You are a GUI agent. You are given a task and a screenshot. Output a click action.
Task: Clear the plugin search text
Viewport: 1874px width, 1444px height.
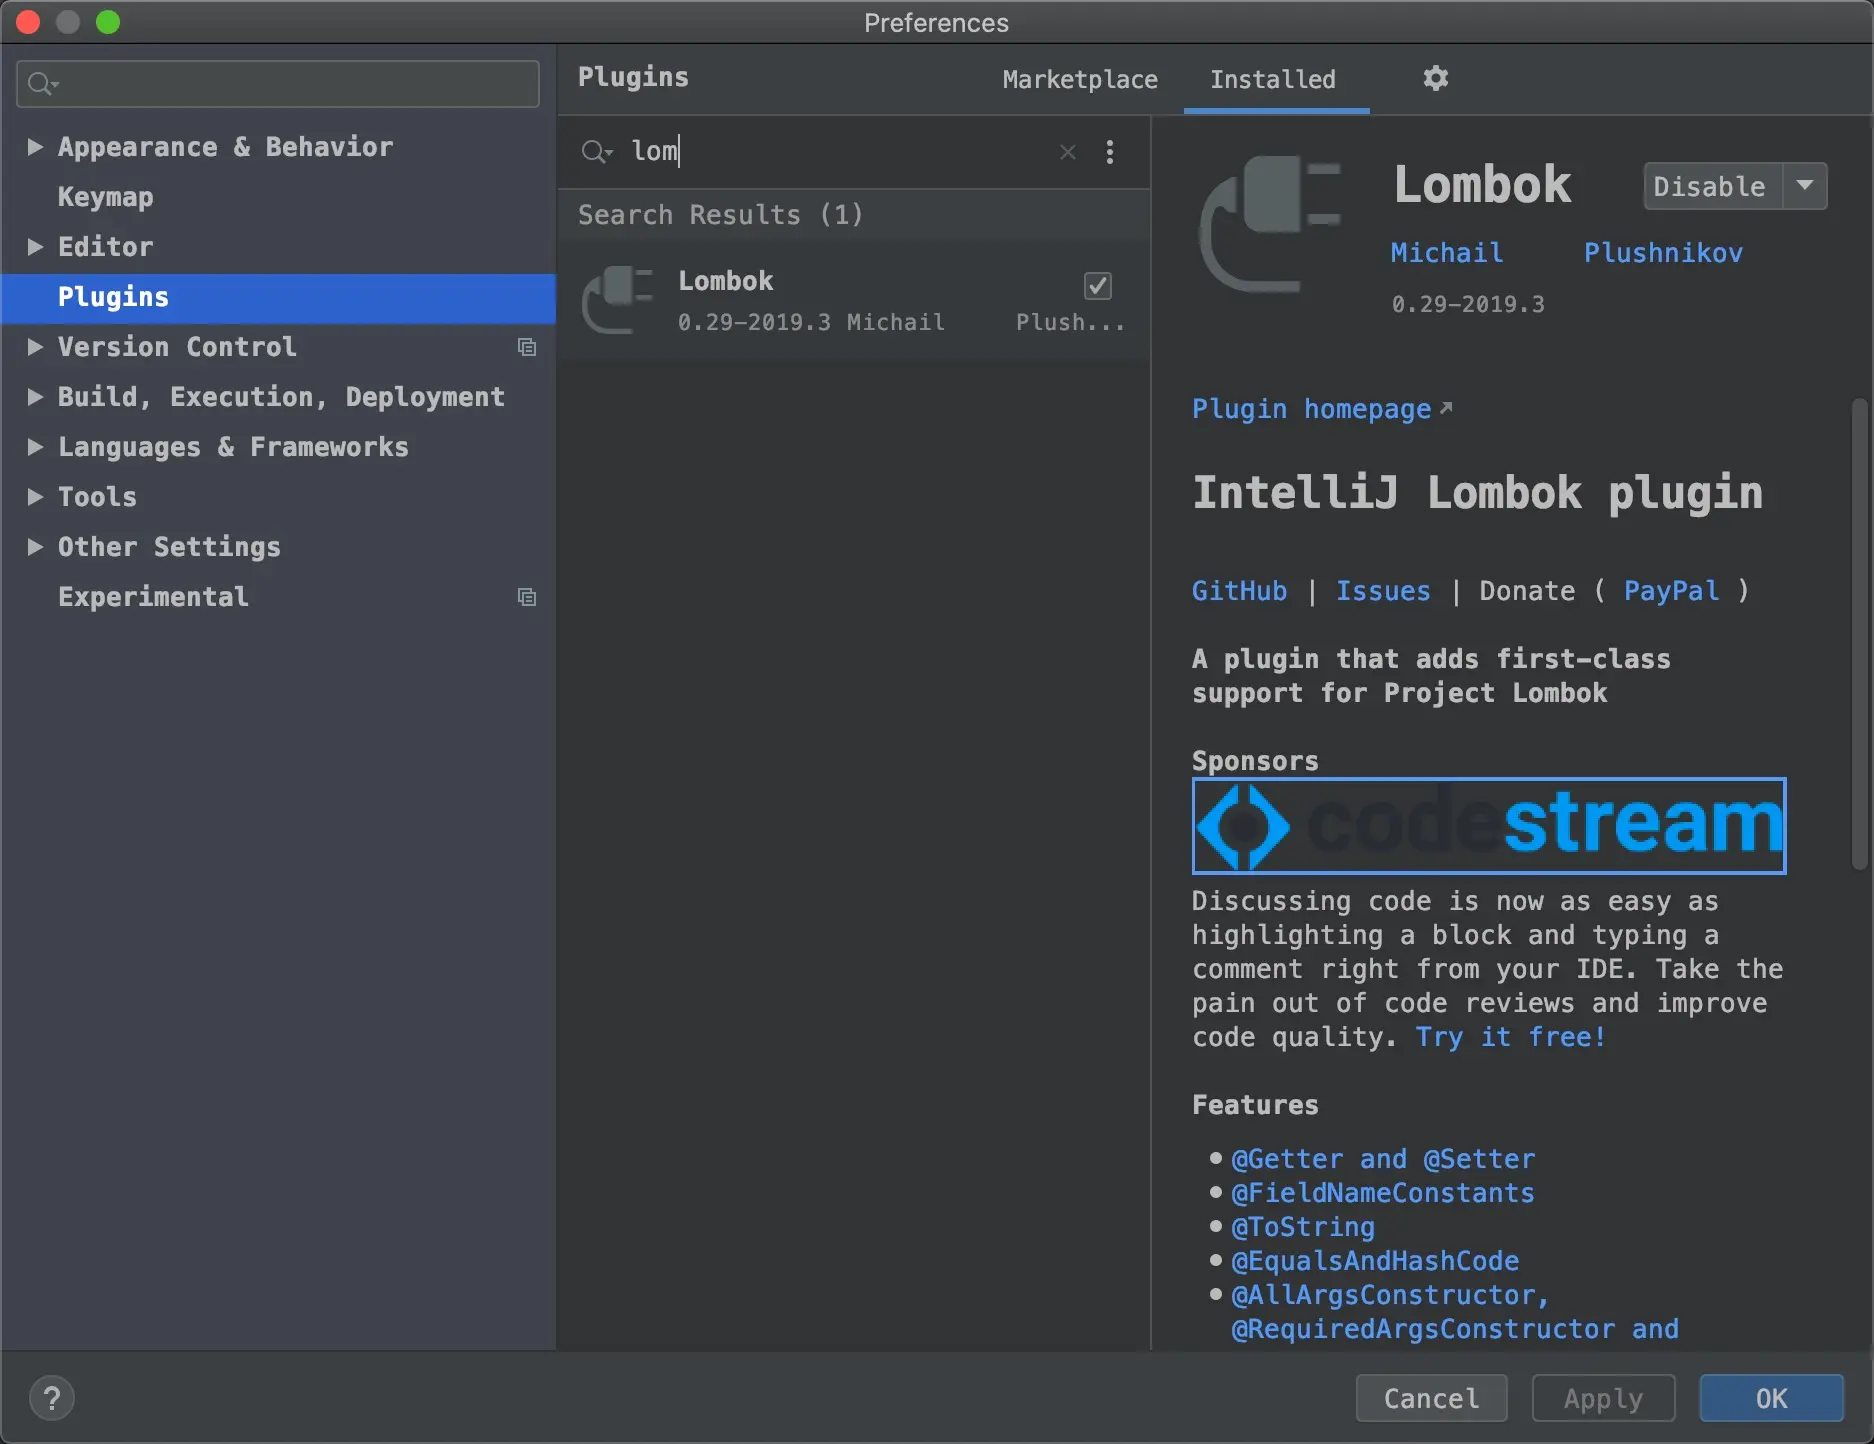click(x=1068, y=152)
